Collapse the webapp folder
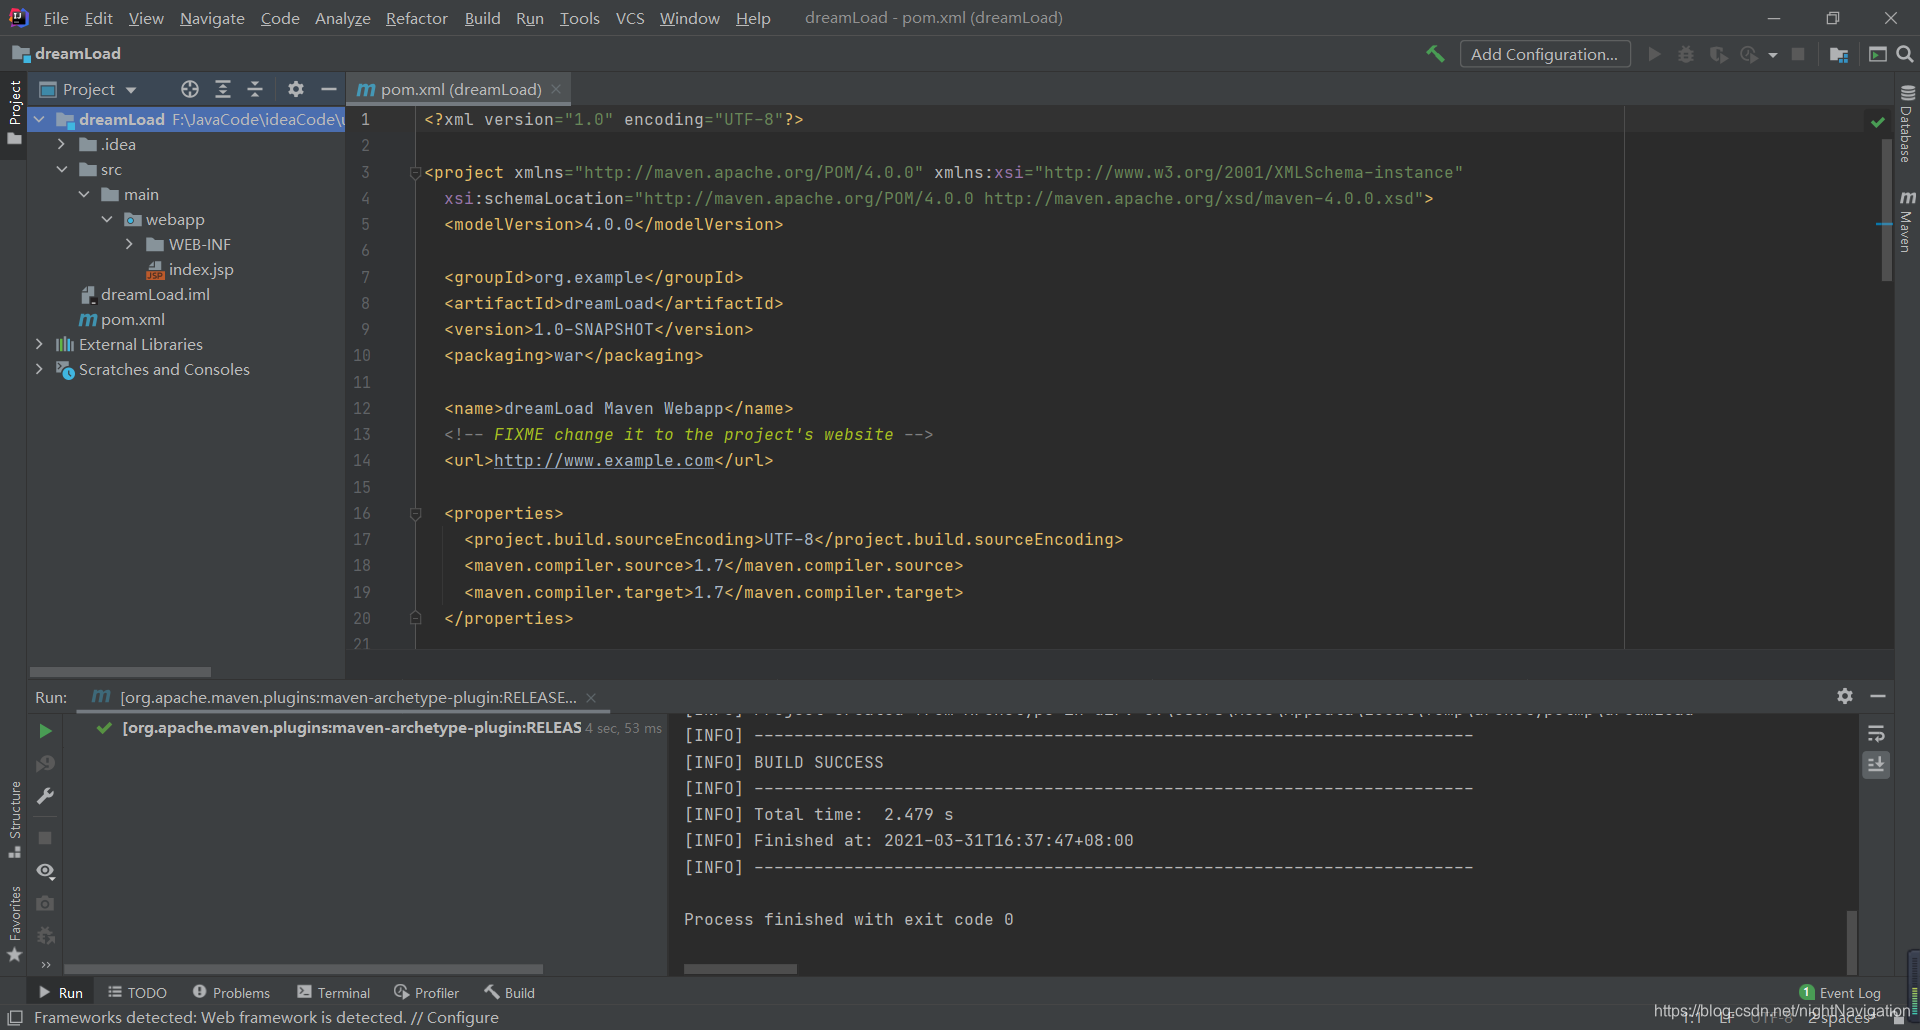The image size is (1920, 1030). point(107,219)
